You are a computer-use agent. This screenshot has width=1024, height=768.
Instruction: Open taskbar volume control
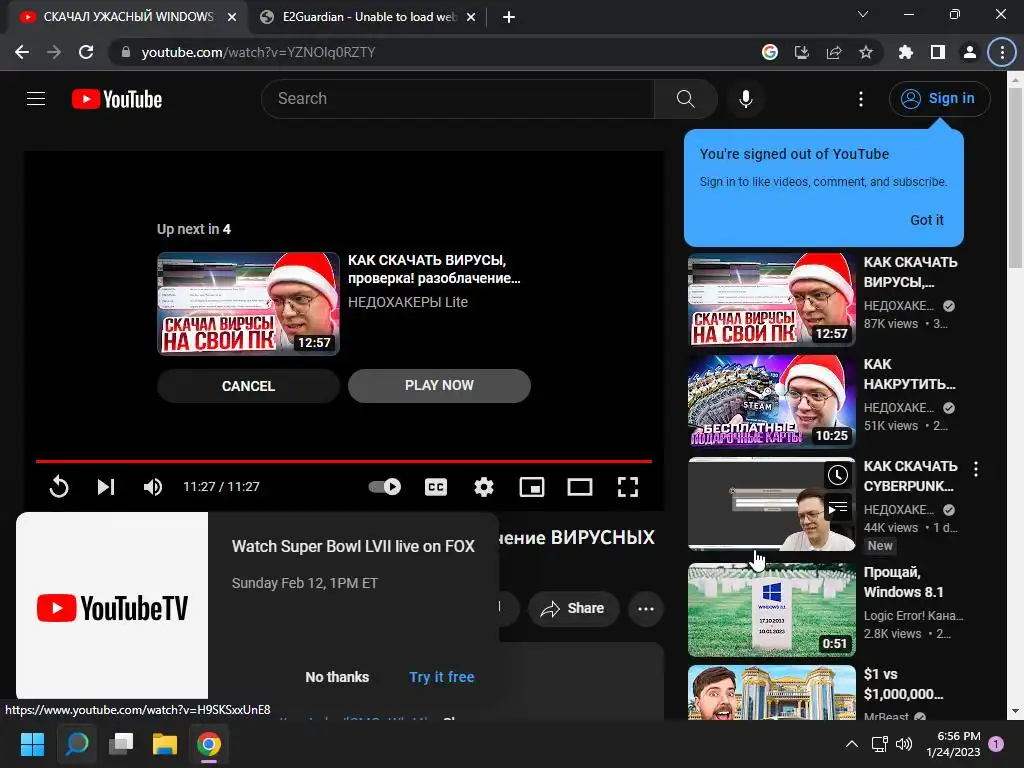[904, 744]
